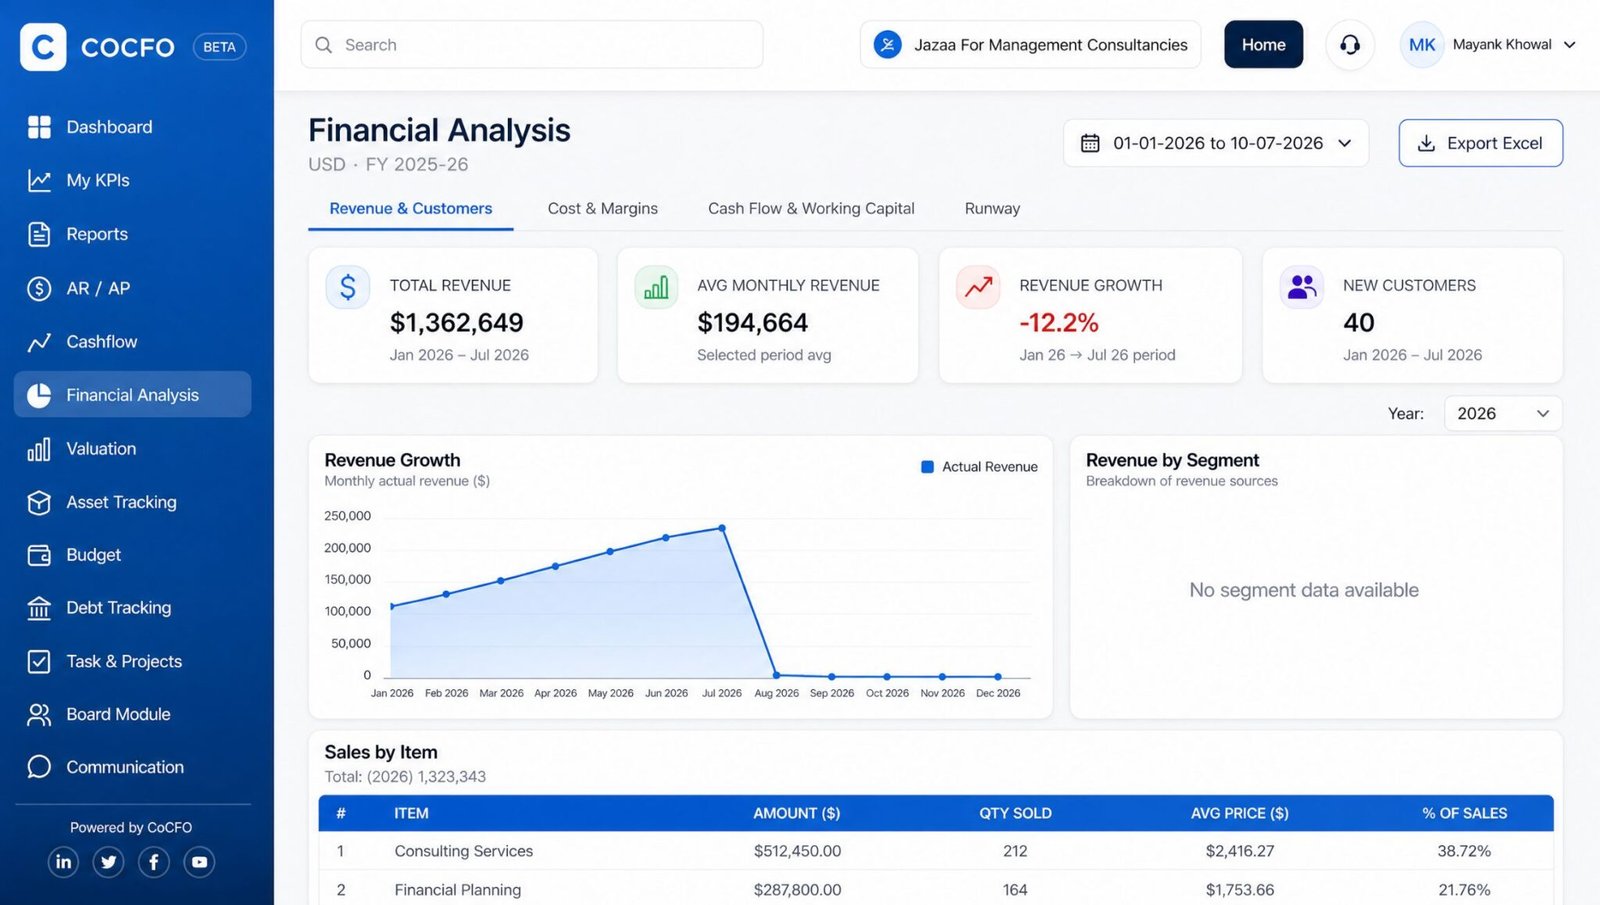Image resolution: width=1600 pixels, height=905 pixels.
Task: Click the LinkedIn icon in sidebar footer
Action: pos(63,862)
